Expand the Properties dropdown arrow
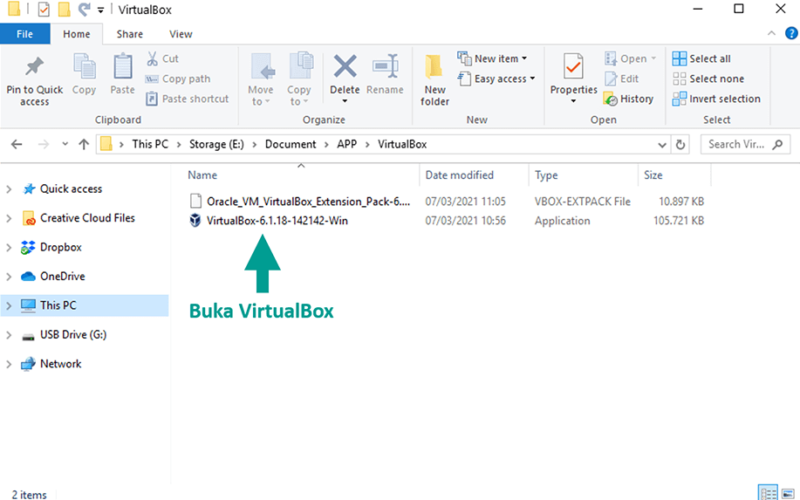 [x=573, y=101]
